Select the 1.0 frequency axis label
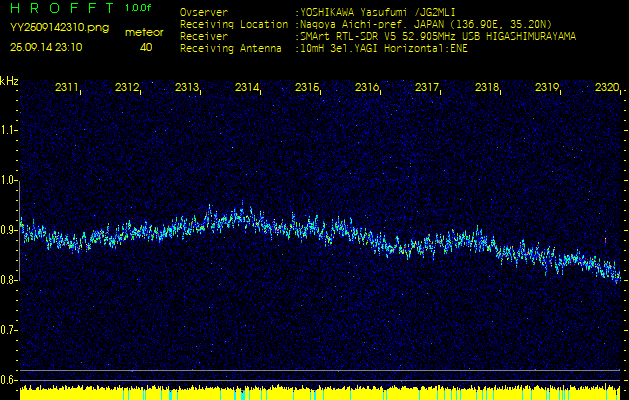Viewport: 629px width, 400px height. [9, 180]
